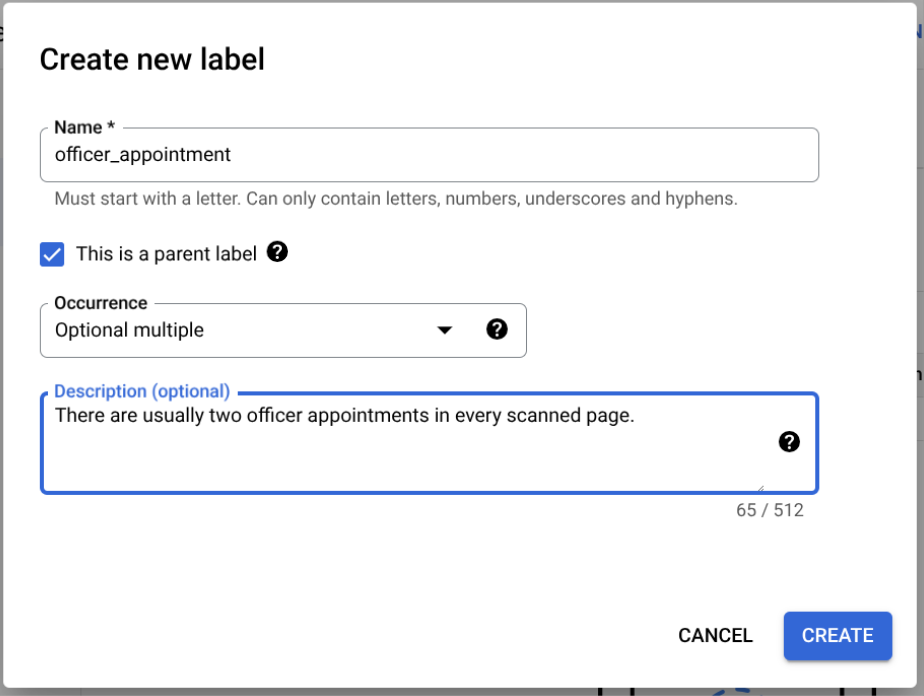Focus the Description text area

pos(400,455)
